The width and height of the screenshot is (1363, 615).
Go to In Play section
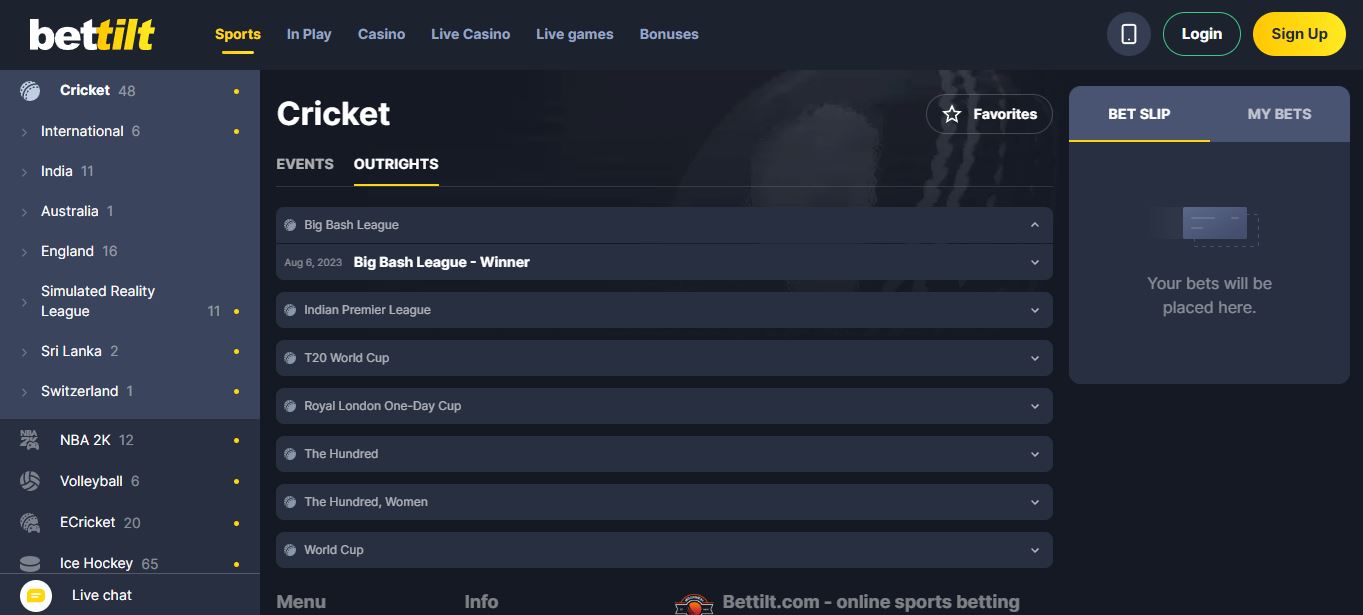(309, 34)
